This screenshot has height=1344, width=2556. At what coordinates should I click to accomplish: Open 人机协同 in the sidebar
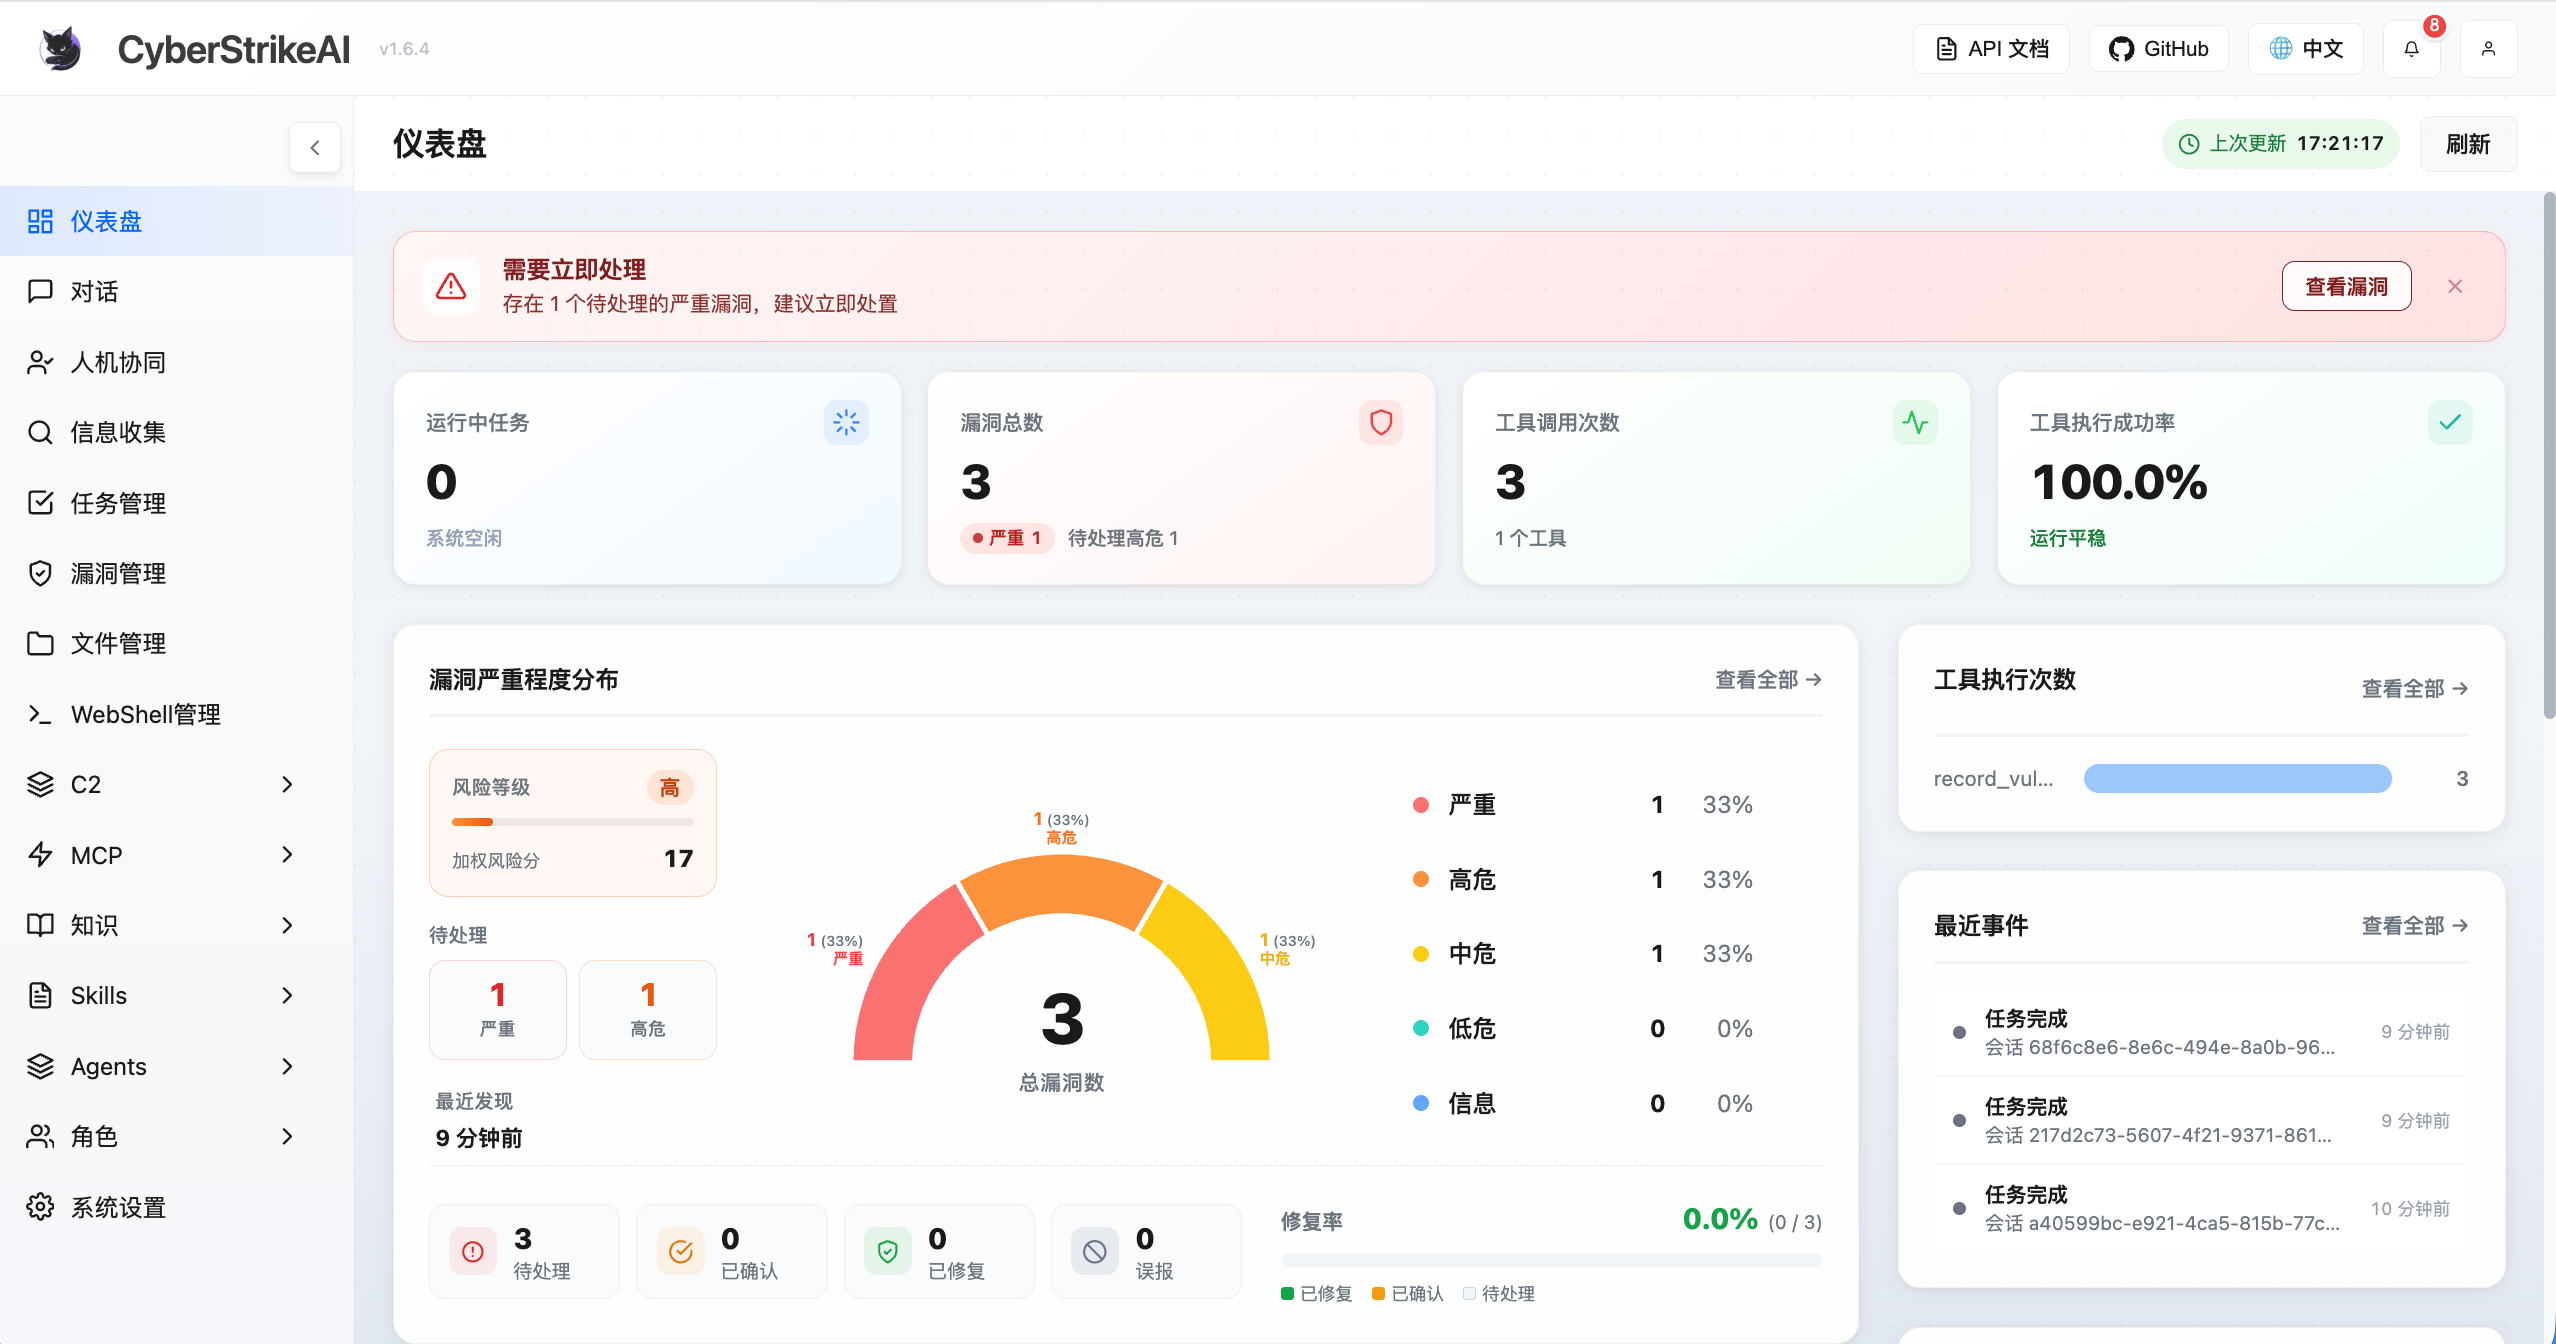coord(176,362)
